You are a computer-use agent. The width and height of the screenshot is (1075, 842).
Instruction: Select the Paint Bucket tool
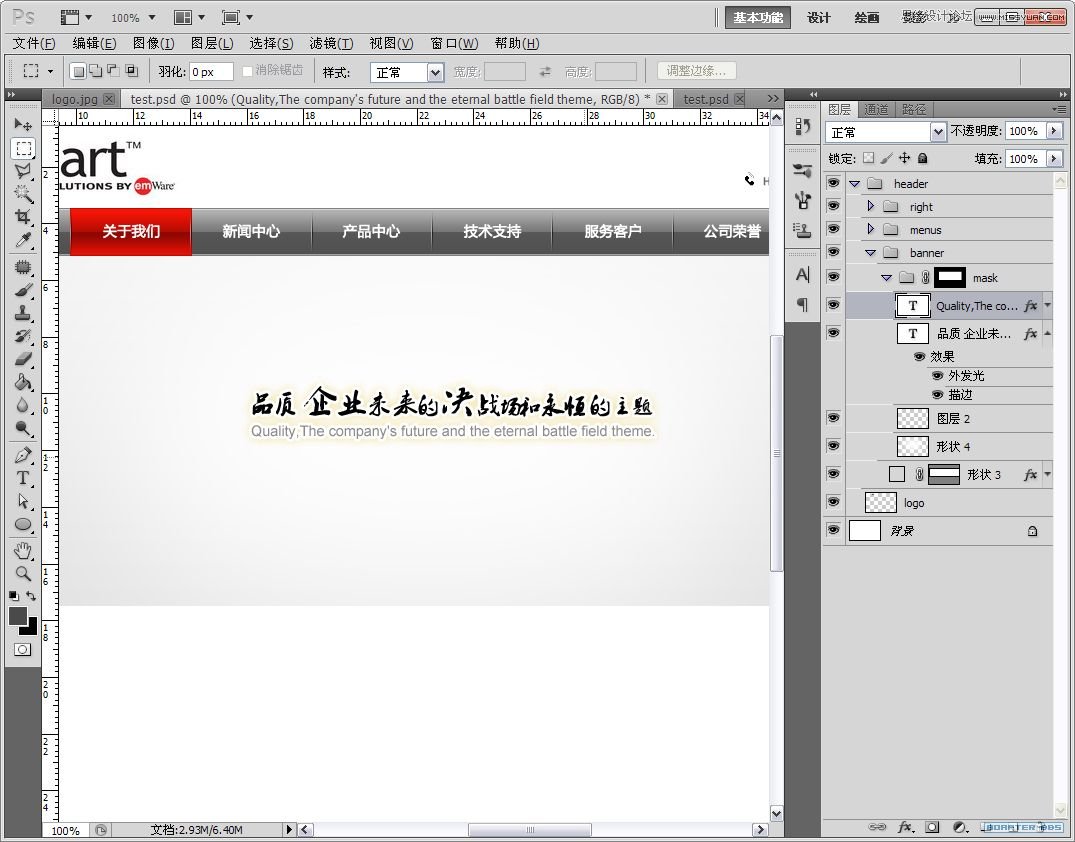pyautogui.click(x=23, y=382)
